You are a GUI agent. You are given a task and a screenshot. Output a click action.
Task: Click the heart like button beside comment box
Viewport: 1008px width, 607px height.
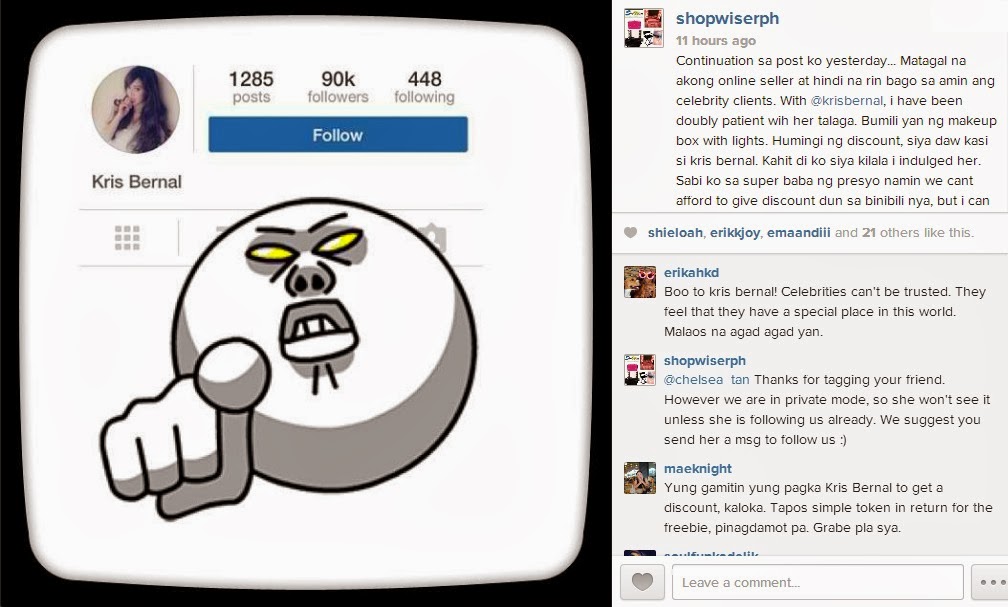[x=642, y=583]
